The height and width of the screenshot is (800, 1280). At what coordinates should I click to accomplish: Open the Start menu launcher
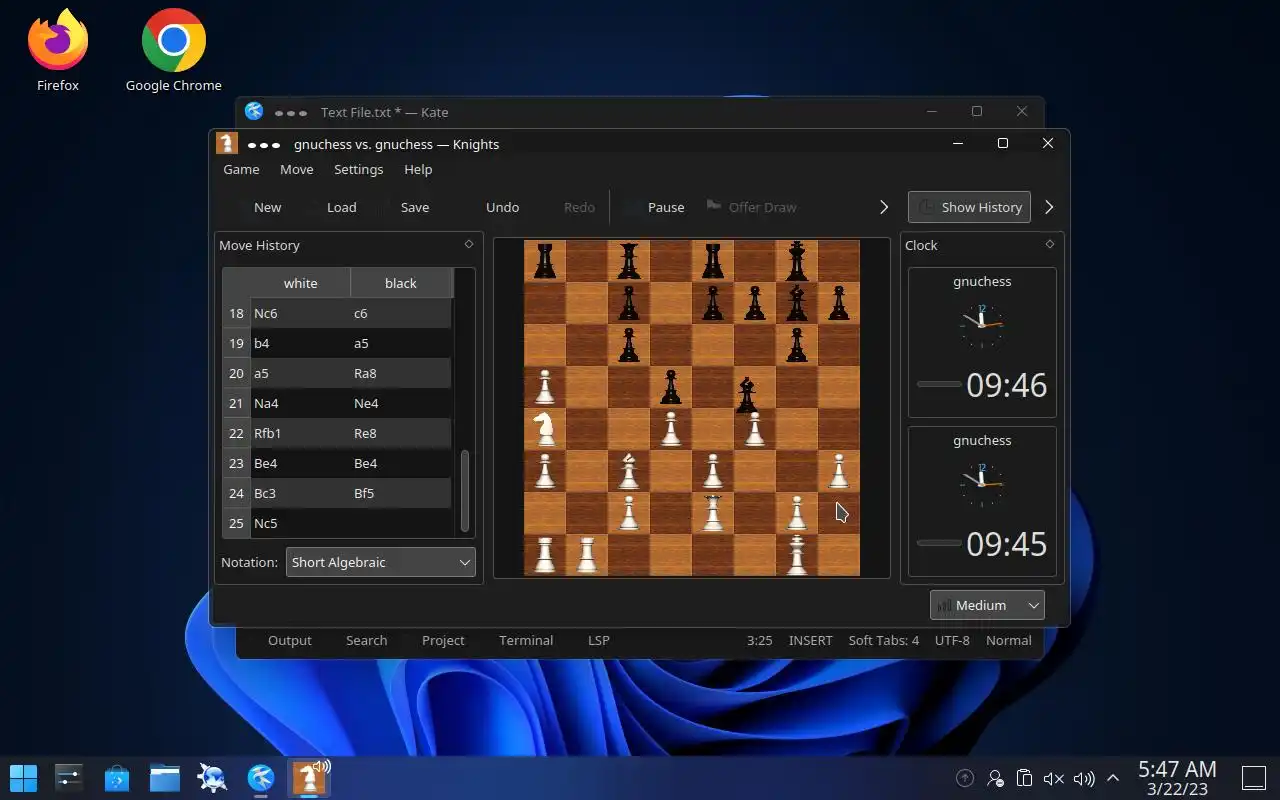click(x=23, y=777)
